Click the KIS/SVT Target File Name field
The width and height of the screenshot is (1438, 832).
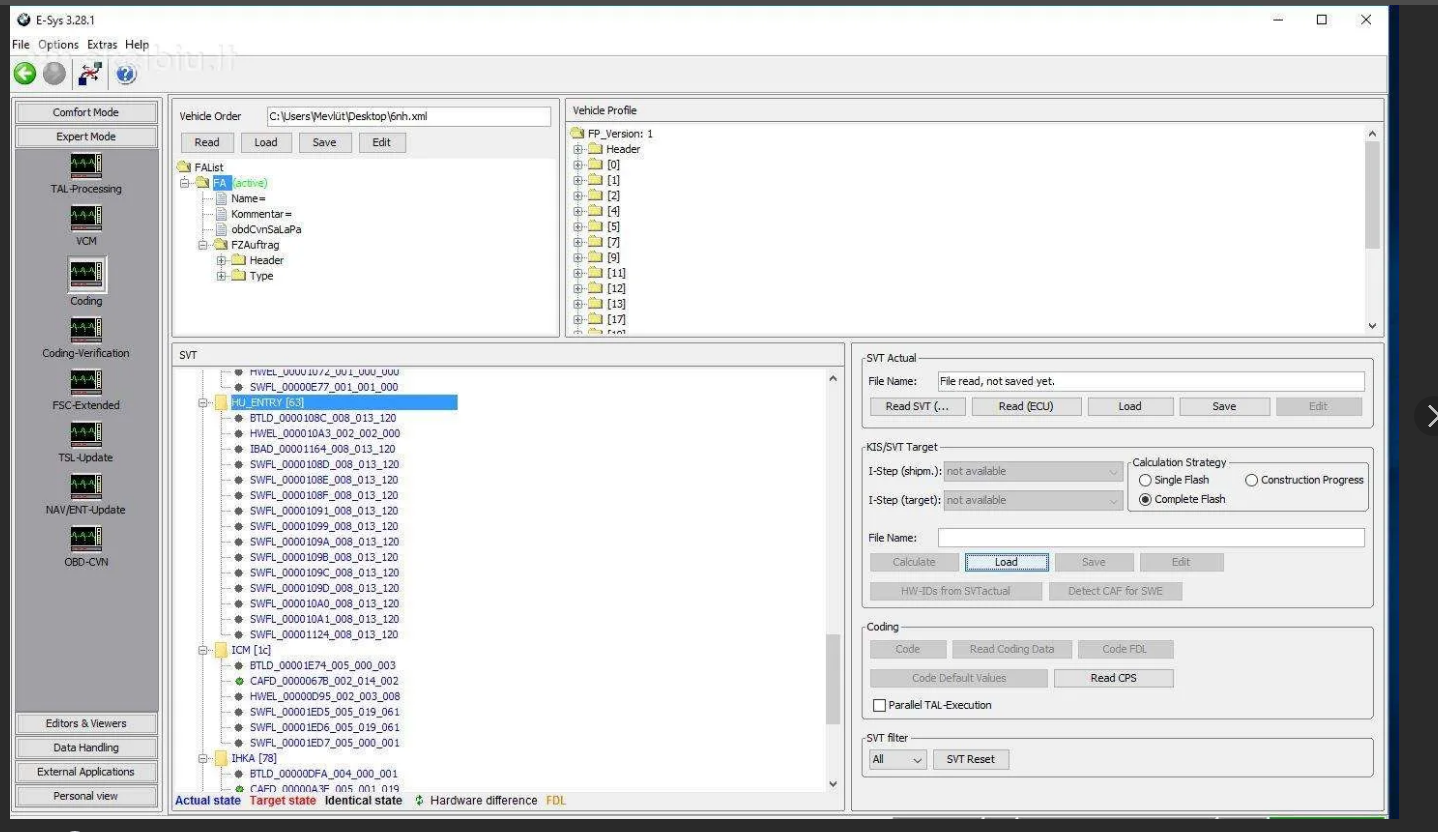pos(1150,538)
